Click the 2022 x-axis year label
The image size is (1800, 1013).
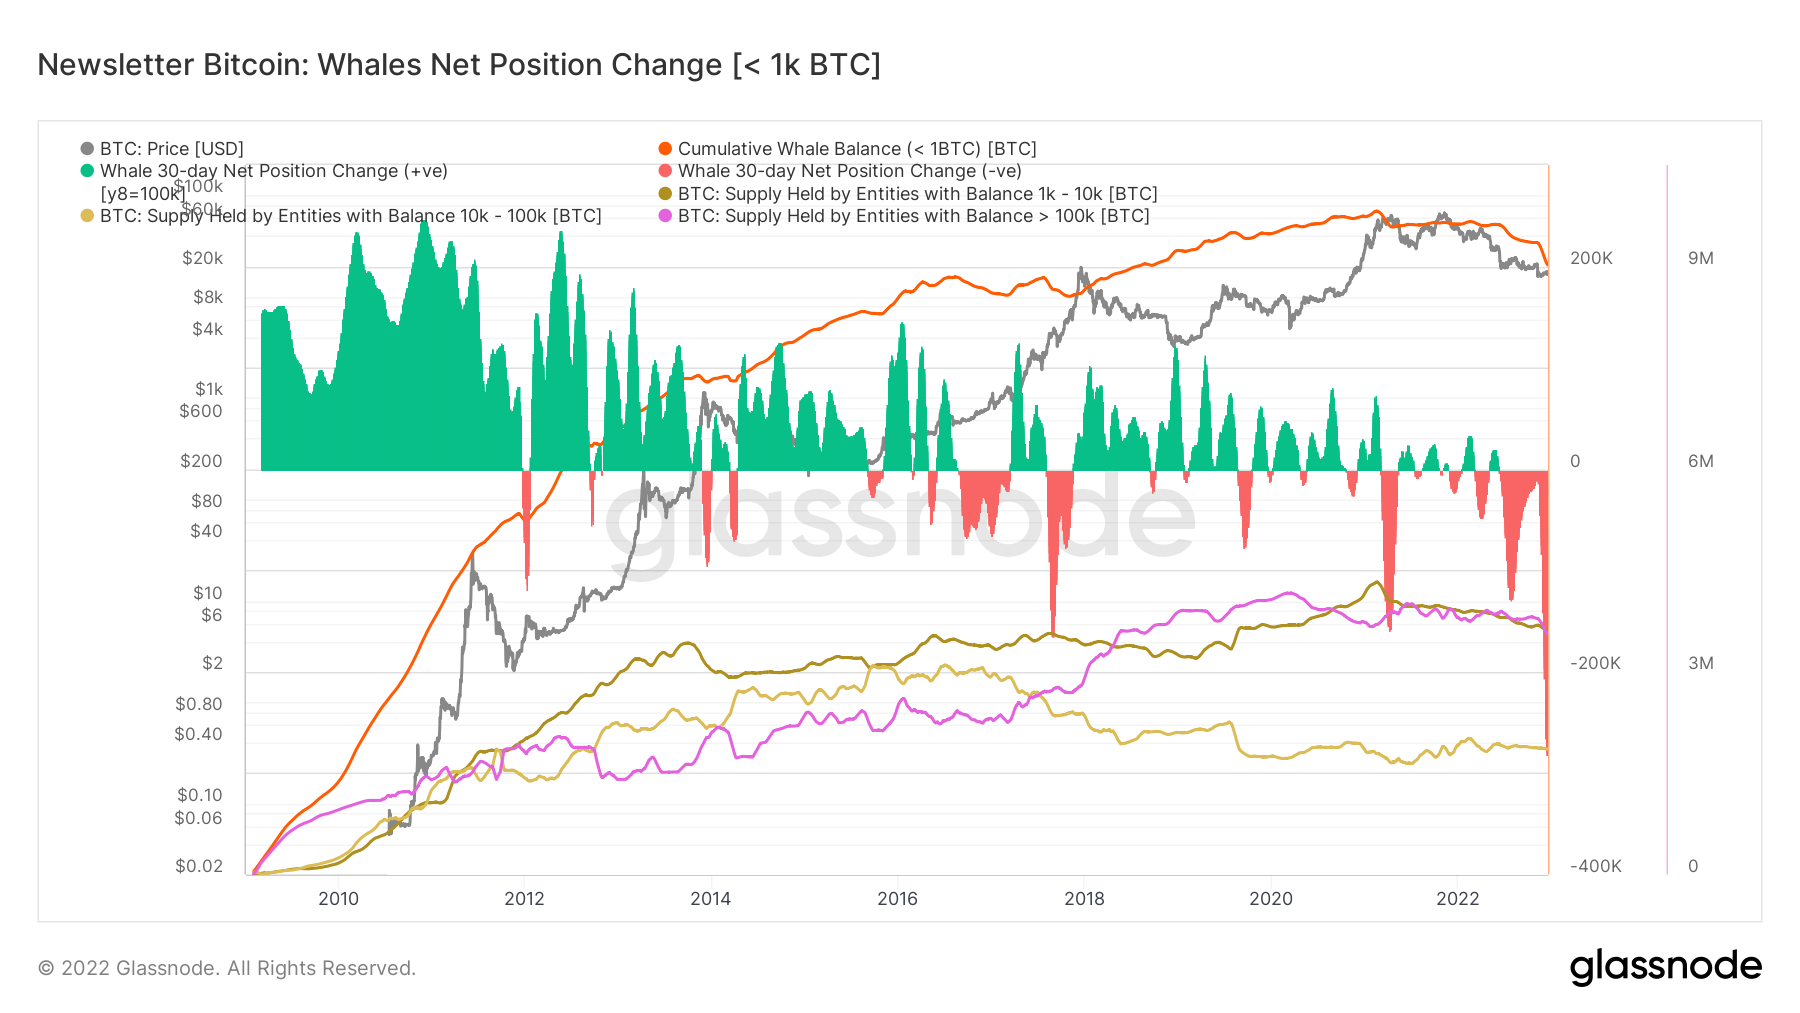tap(1457, 898)
